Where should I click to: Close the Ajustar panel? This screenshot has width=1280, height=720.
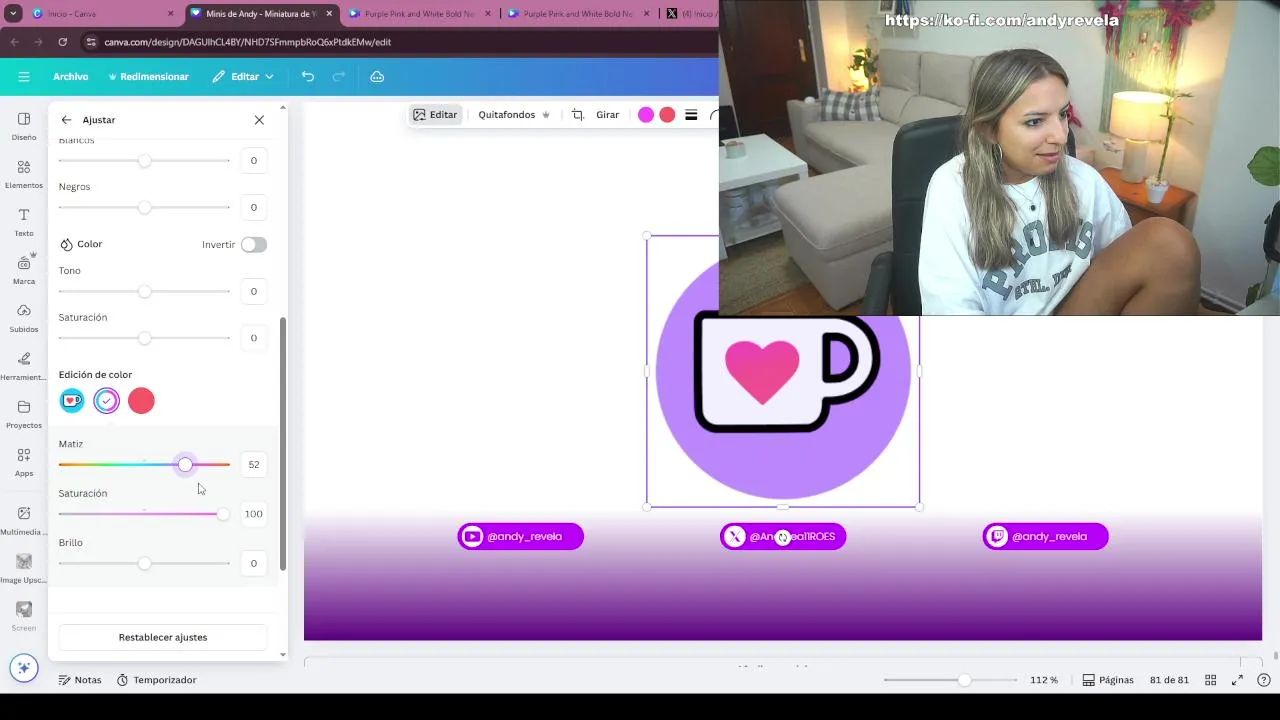tap(259, 120)
